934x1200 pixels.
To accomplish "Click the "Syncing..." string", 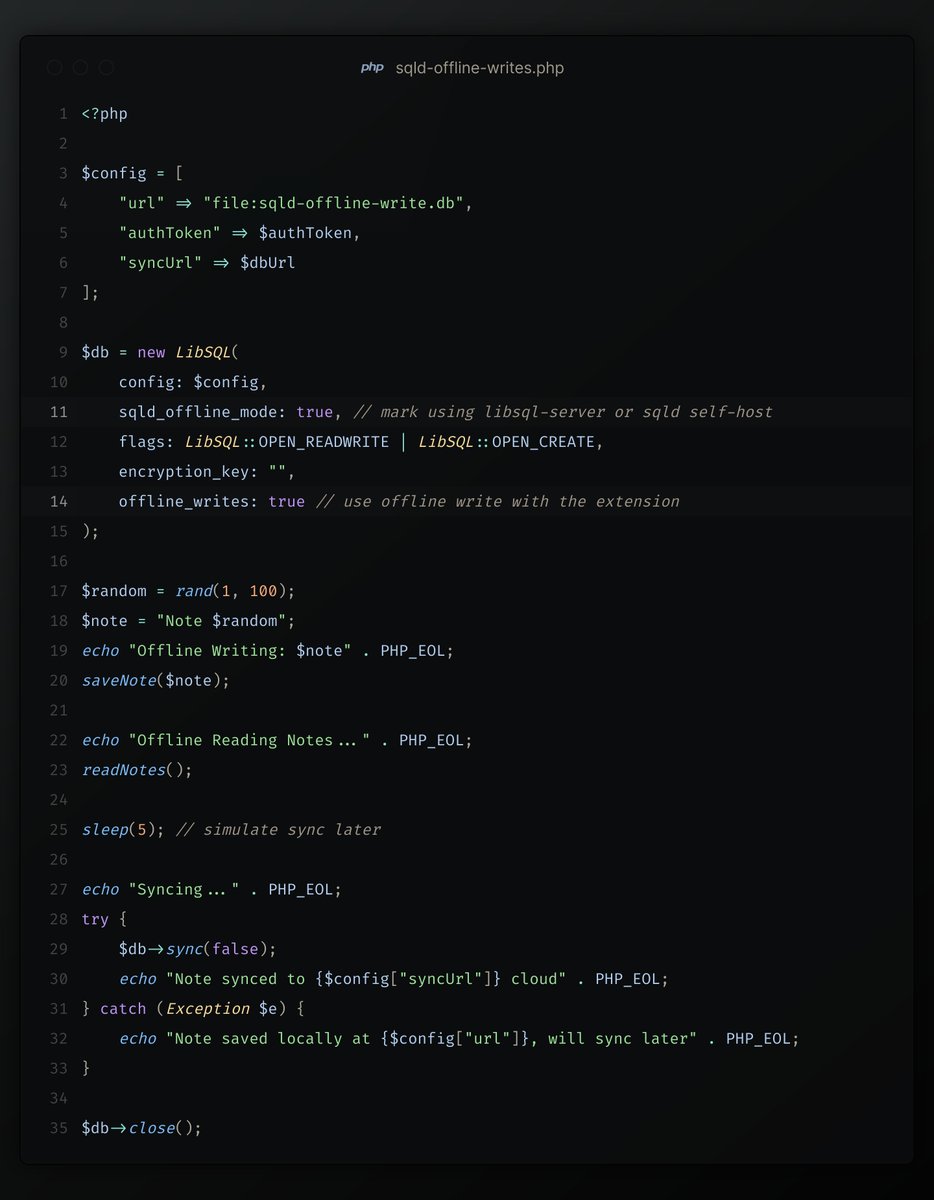I will tap(184, 889).
